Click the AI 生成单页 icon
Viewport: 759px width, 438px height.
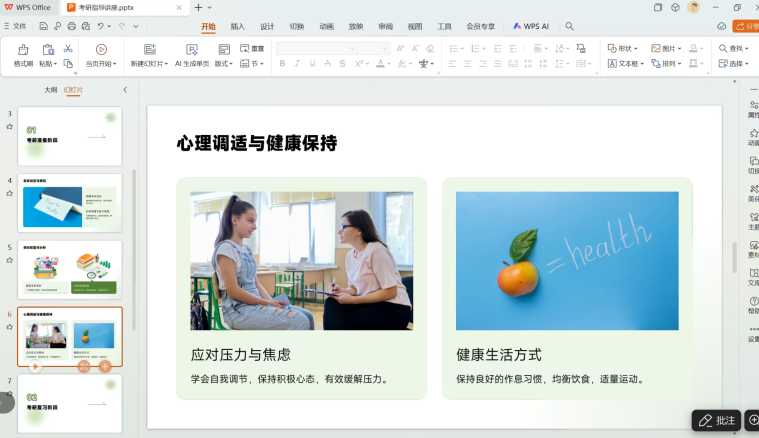click(192, 49)
